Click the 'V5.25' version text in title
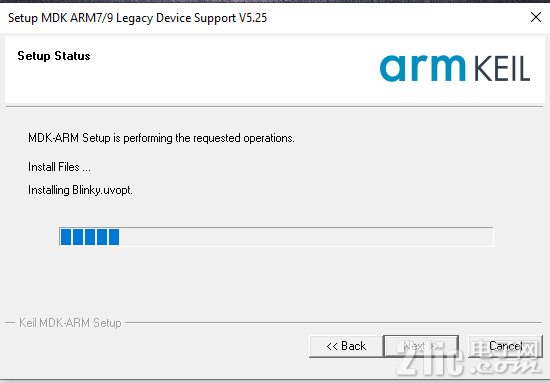 253,18
